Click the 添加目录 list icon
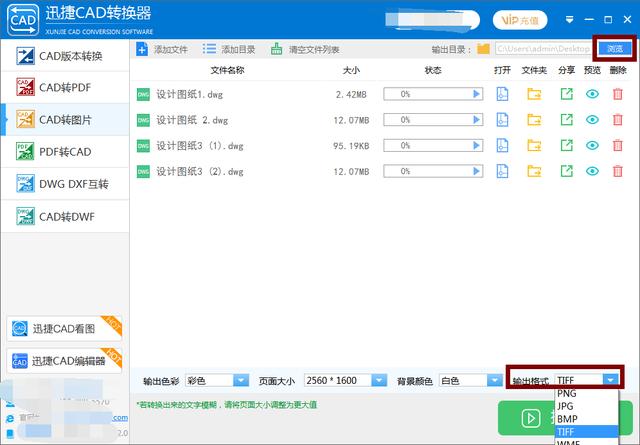640x445 pixels. pos(209,49)
